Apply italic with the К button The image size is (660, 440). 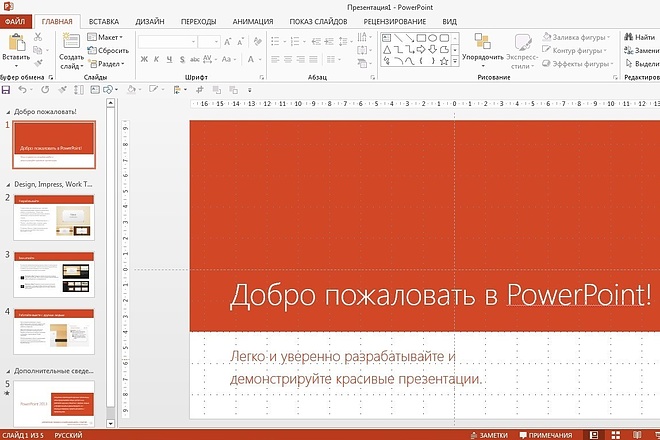pos(157,59)
